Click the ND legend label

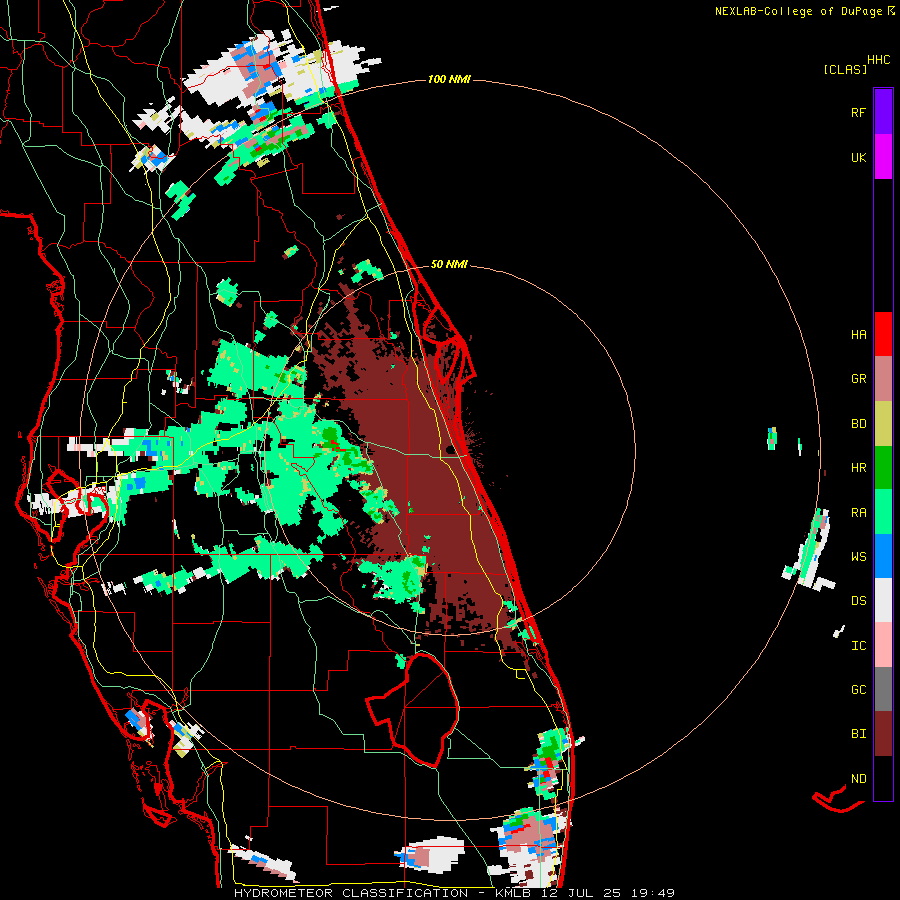point(858,779)
